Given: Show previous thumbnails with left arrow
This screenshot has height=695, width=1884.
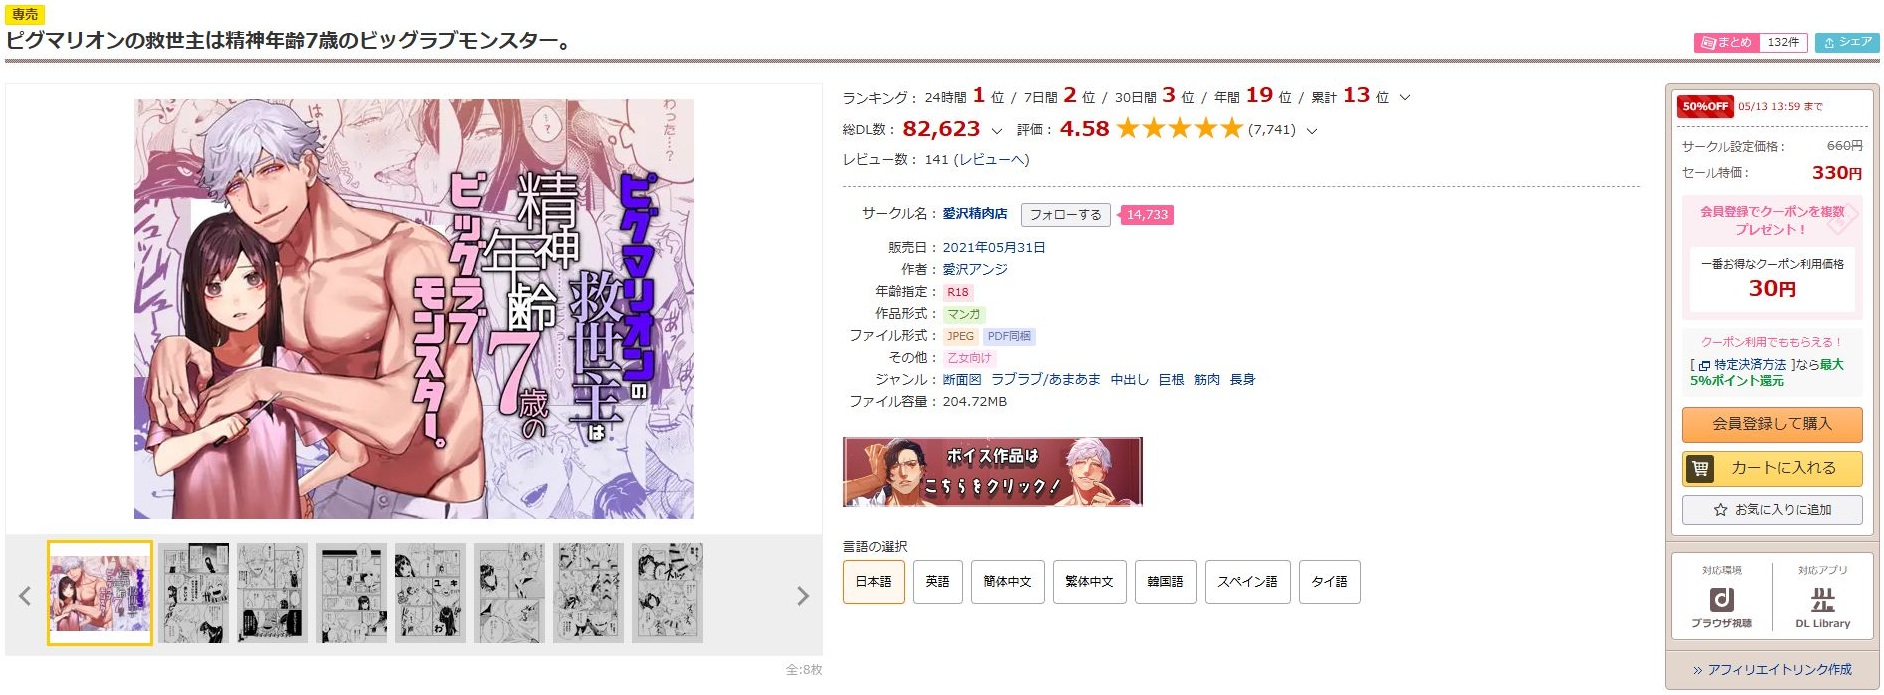Looking at the screenshot, I should [x=25, y=596].
